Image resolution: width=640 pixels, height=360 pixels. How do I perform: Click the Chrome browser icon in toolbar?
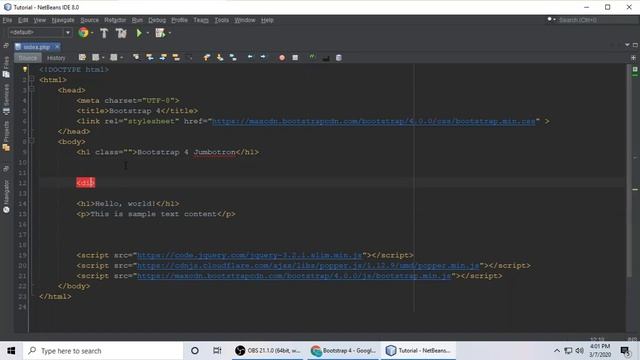point(83,33)
